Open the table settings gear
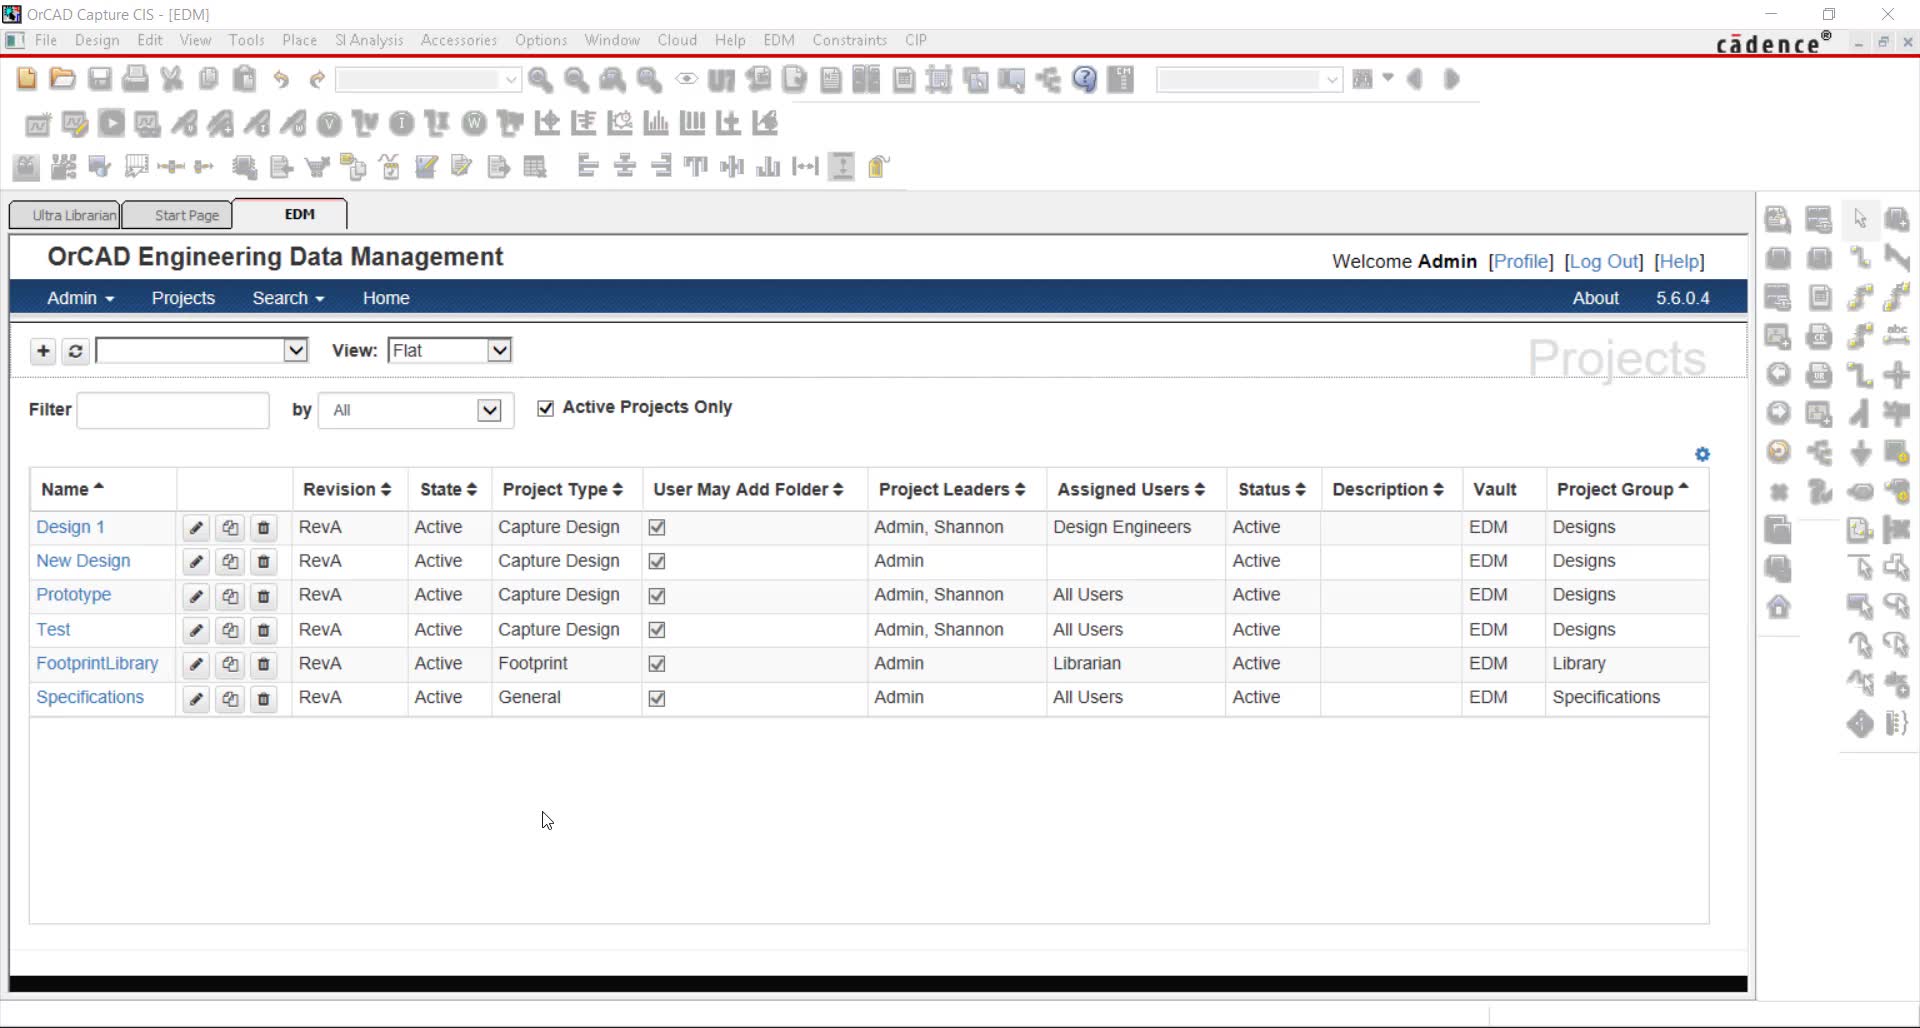Screen dimensions: 1920x1028 [x=1702, y=453]
